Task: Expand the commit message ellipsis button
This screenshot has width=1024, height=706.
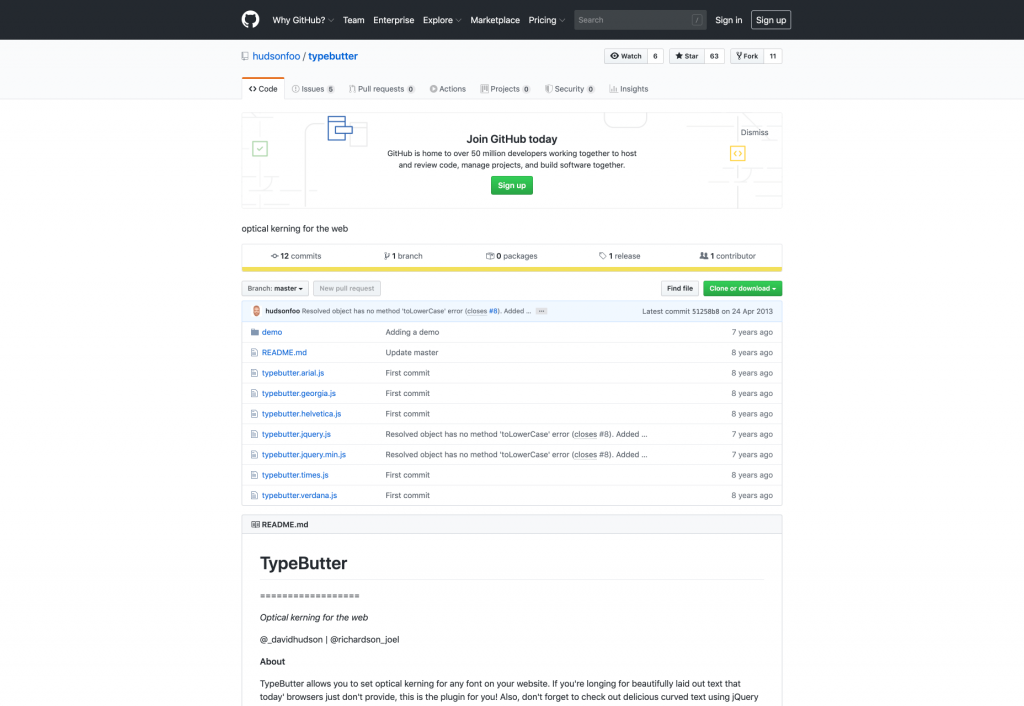Action: pyautogui.click(x=541, y=311)
